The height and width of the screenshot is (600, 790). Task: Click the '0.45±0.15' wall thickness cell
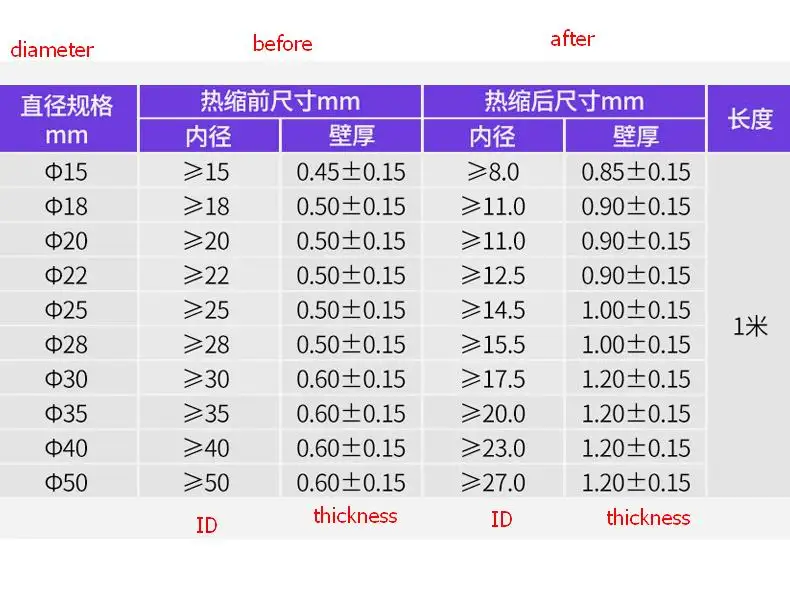tap(351, 172)
